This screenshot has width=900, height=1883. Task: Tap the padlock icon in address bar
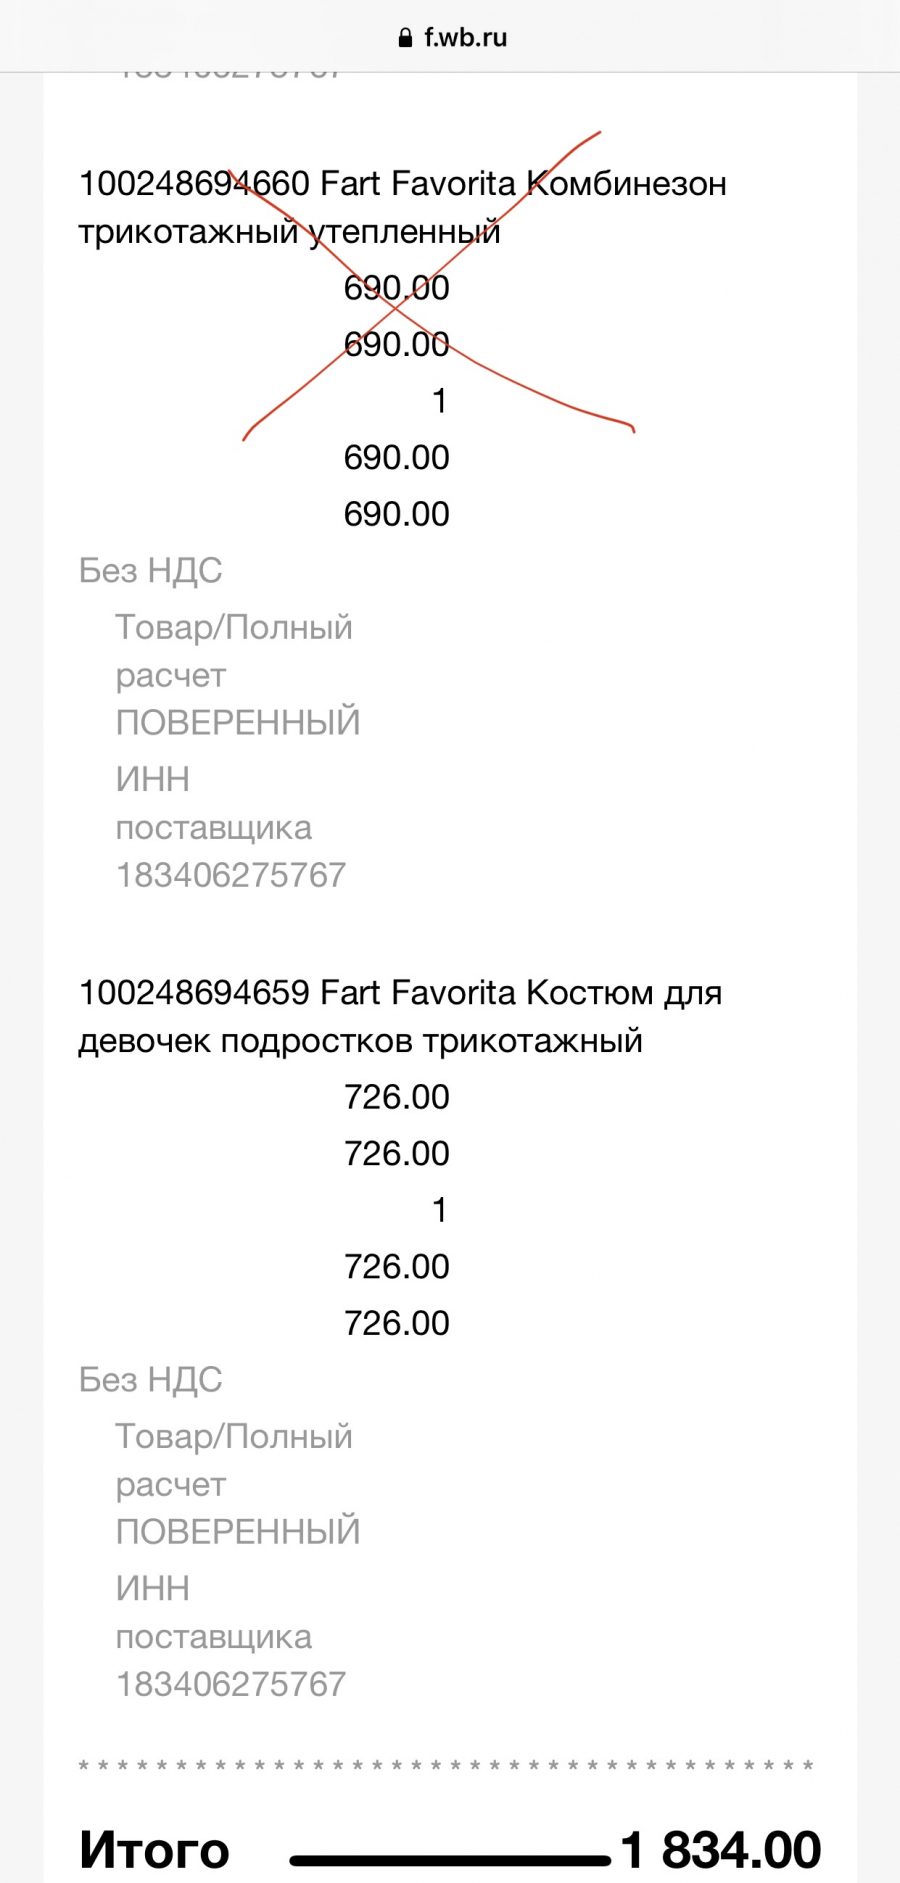pyautogui.click(x=405, y=39)
